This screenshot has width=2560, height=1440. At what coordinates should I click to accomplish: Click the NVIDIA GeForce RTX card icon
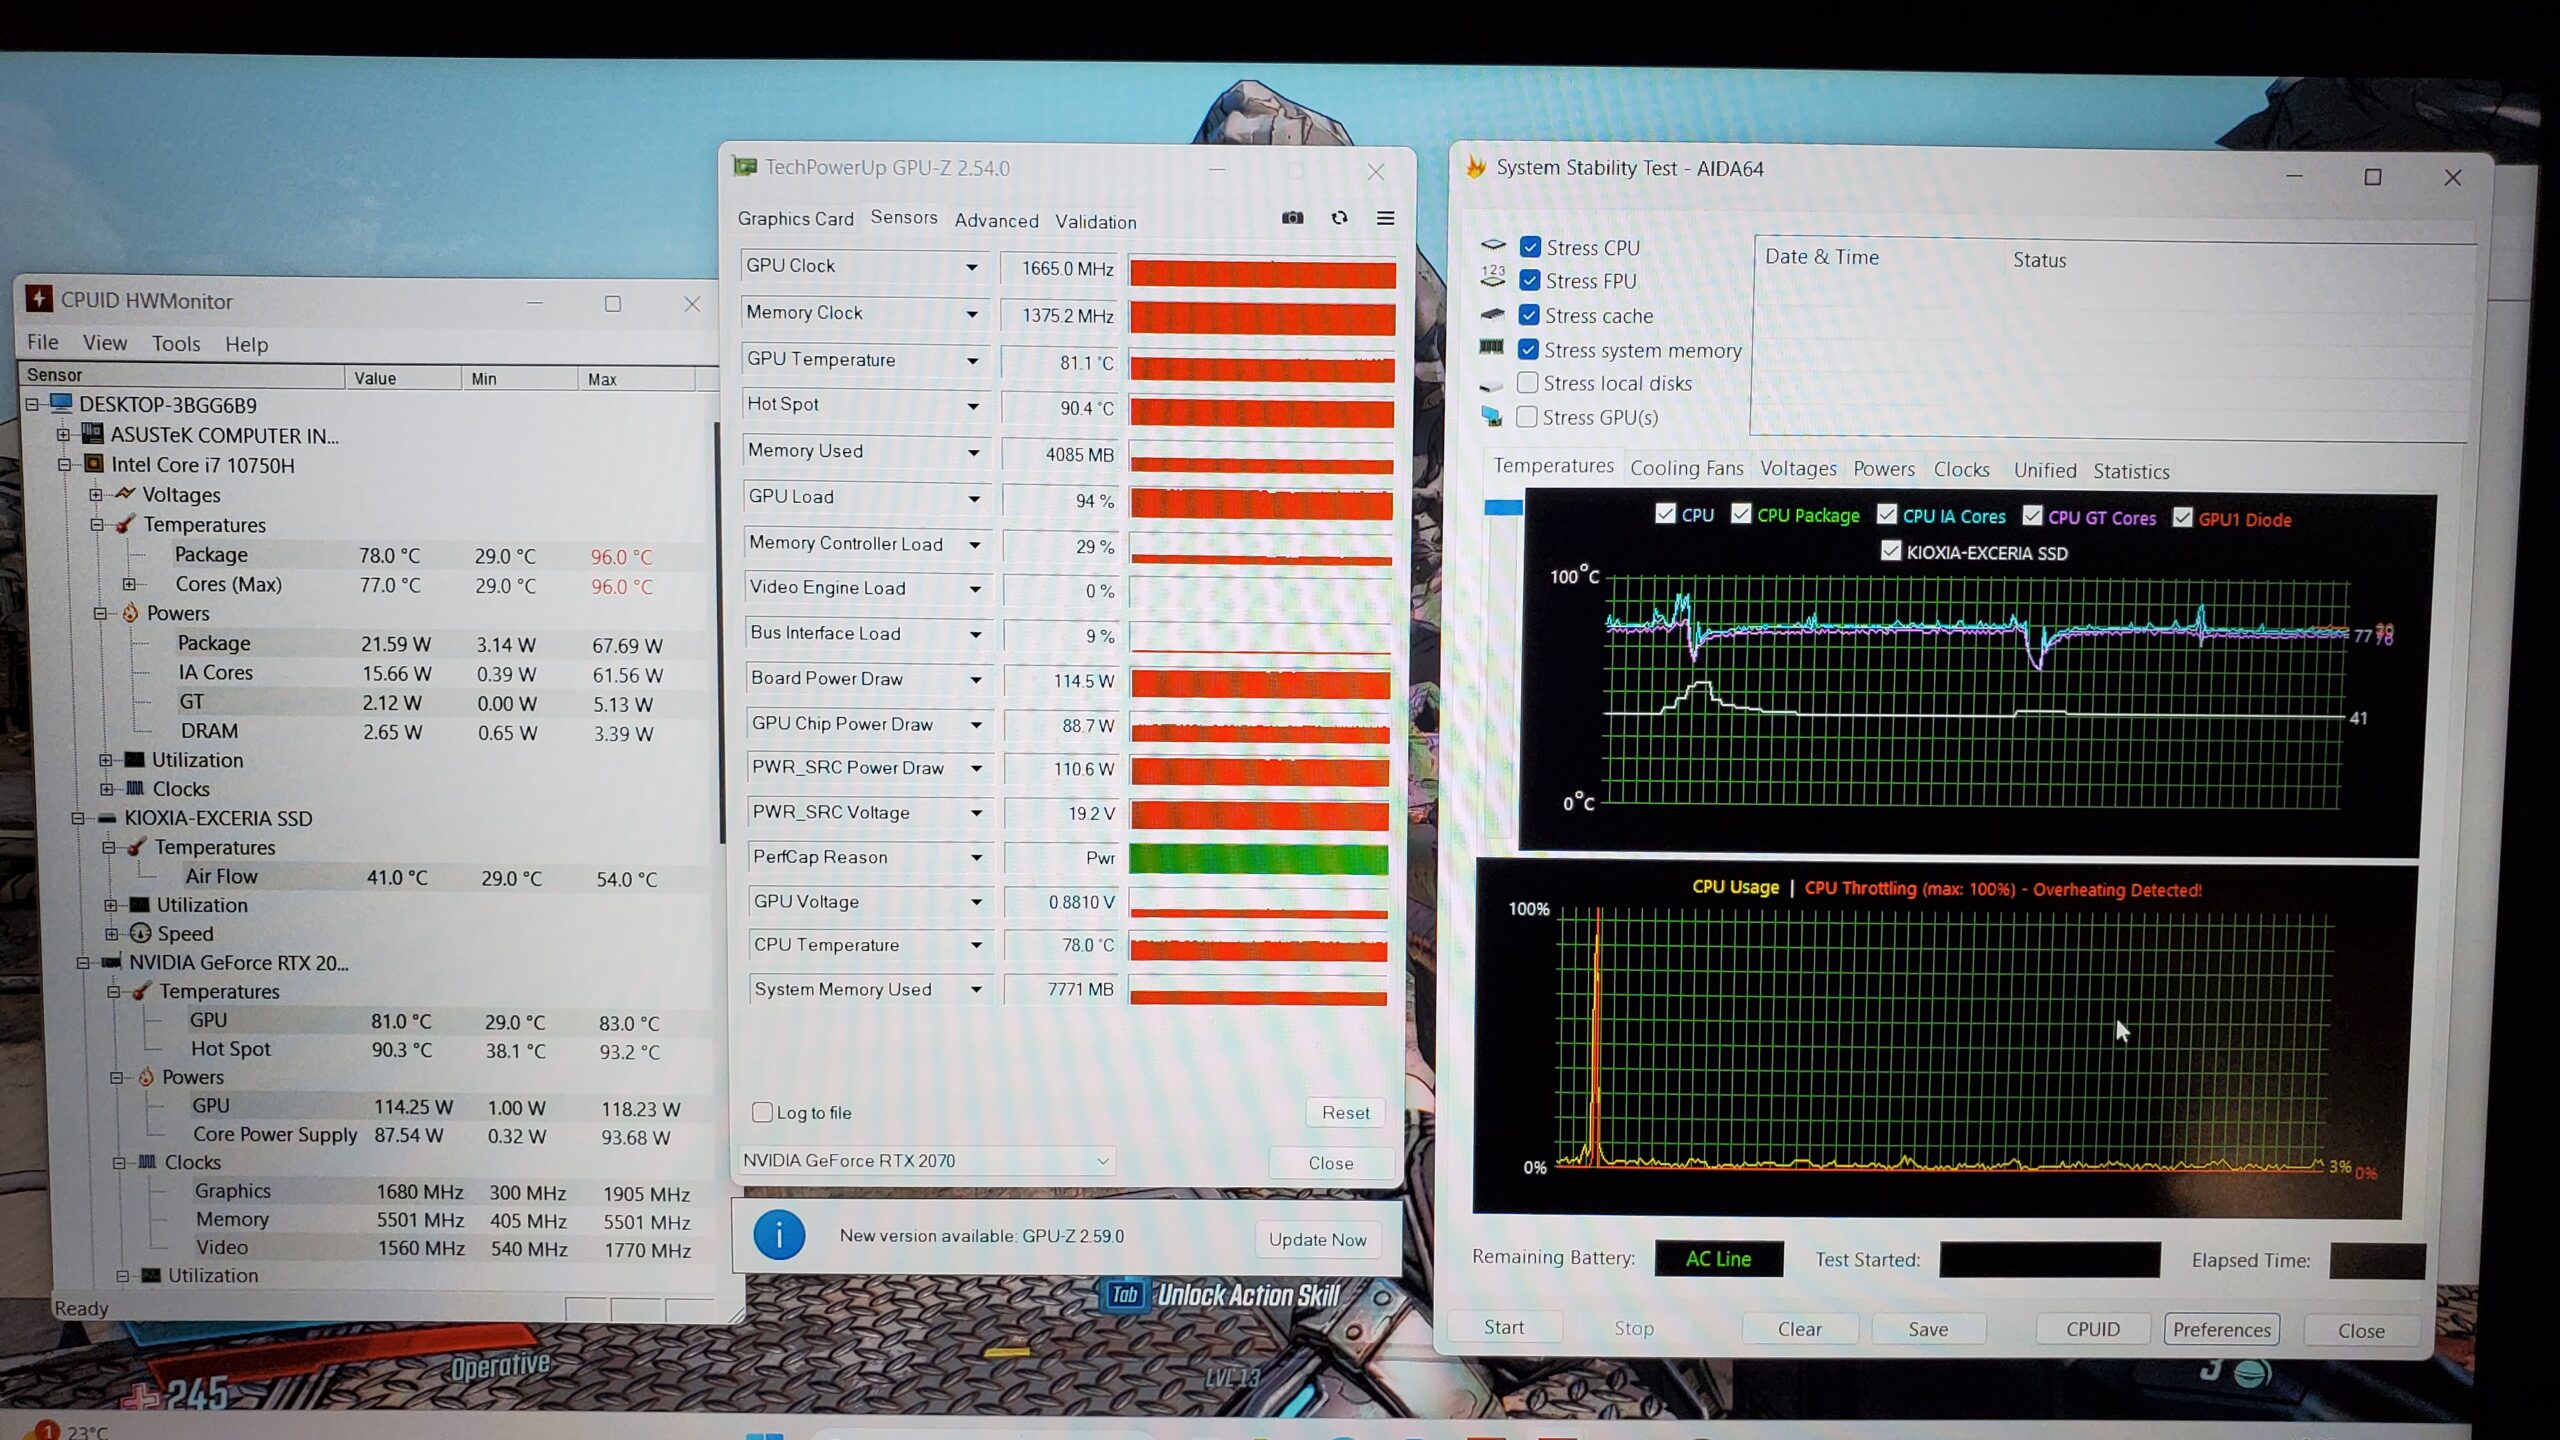tap(111, 962)
